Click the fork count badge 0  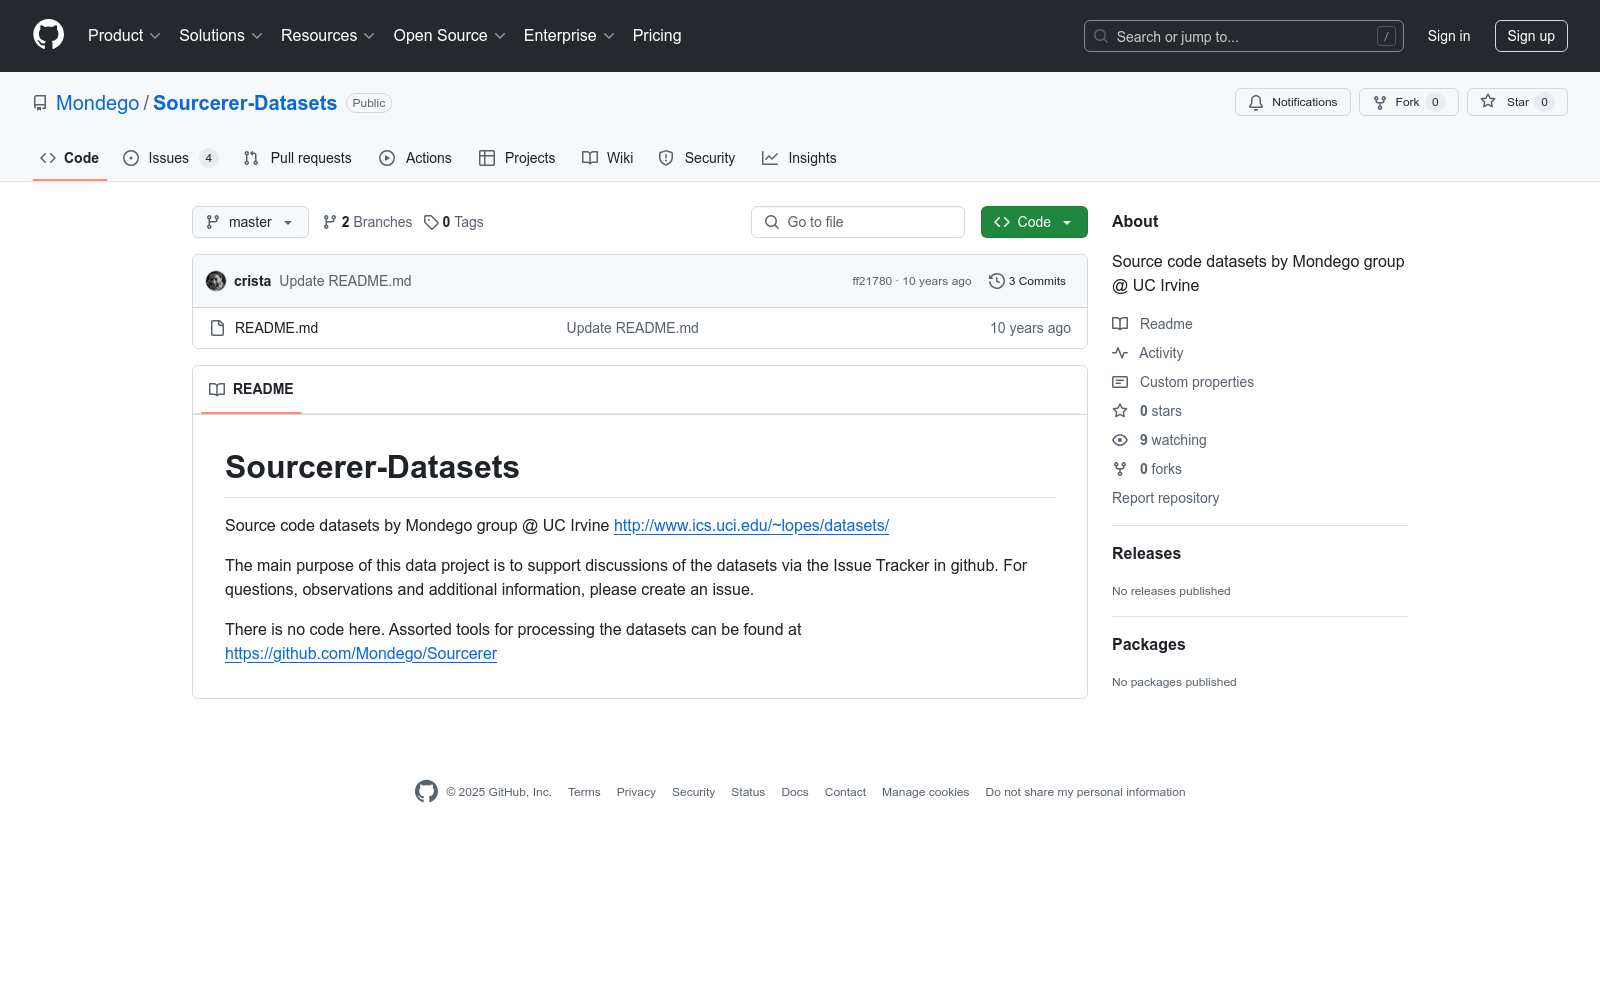1435,102
